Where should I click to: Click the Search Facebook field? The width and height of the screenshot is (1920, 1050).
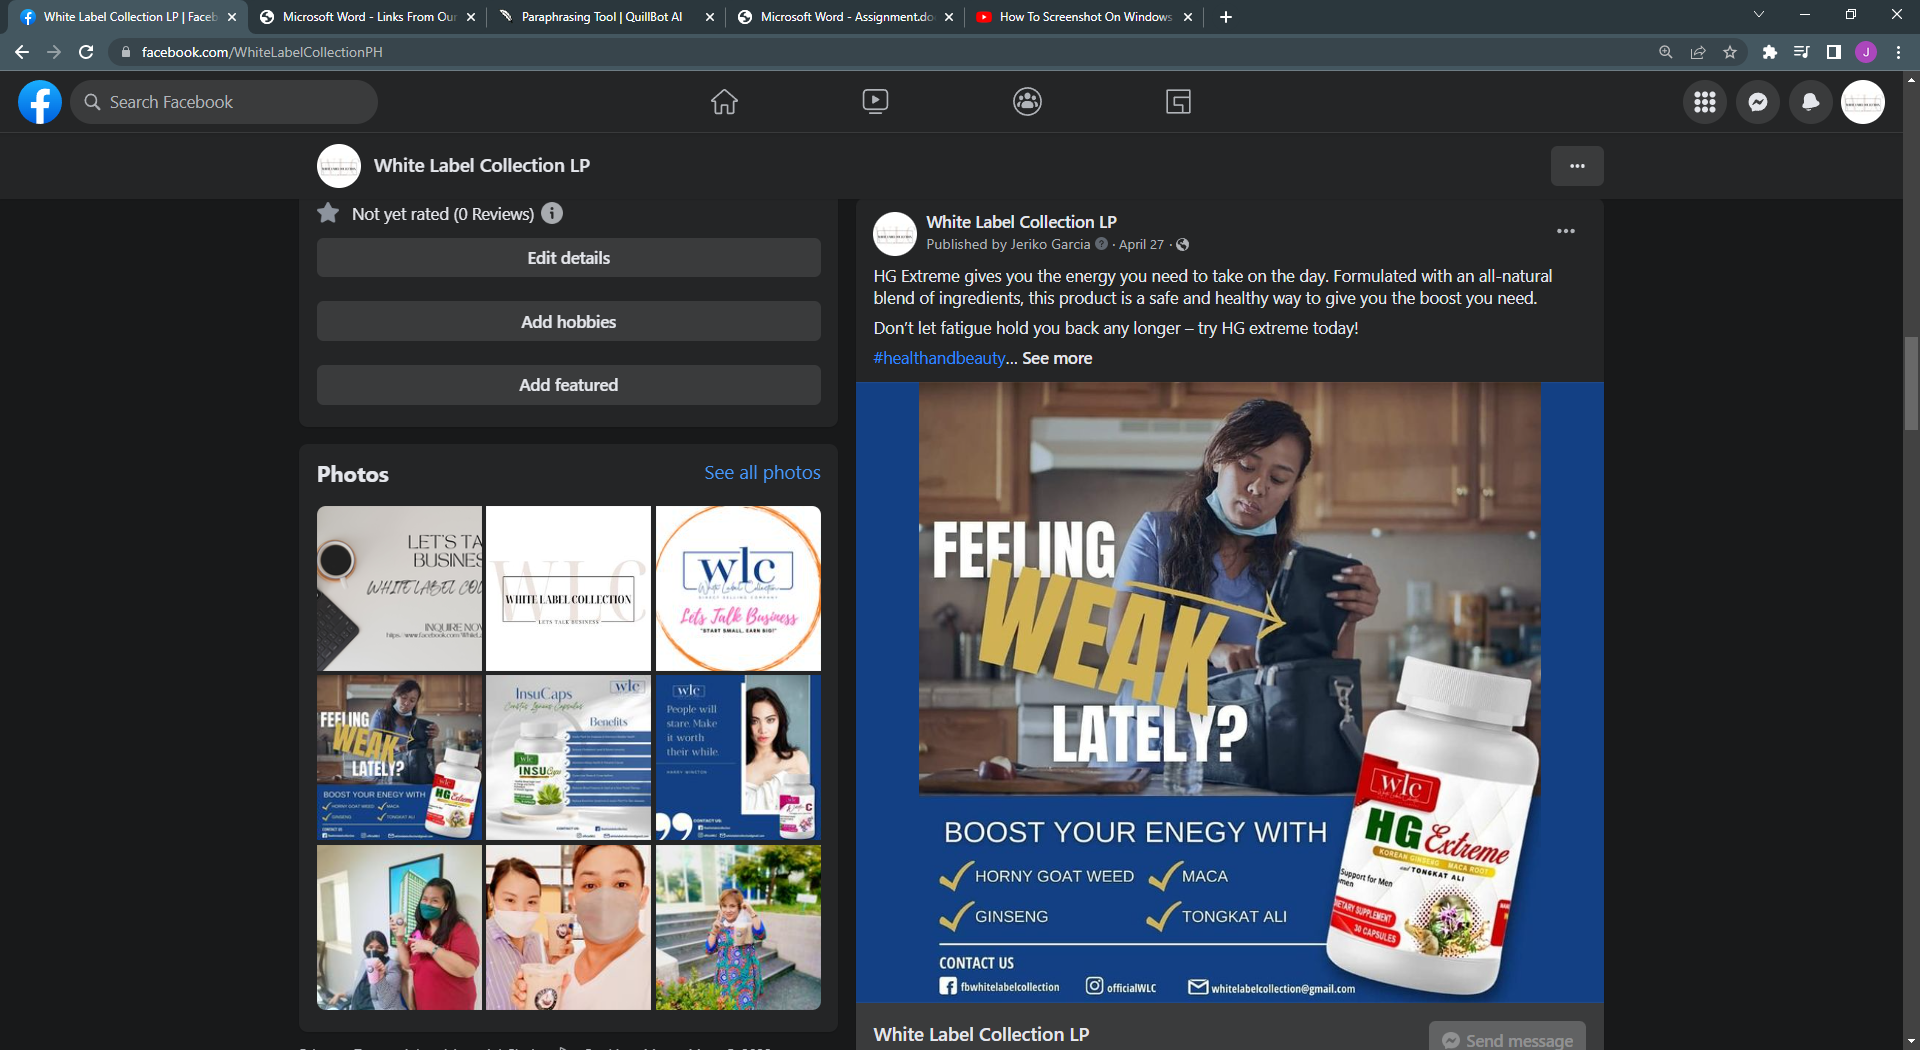[x=224, y=102]
